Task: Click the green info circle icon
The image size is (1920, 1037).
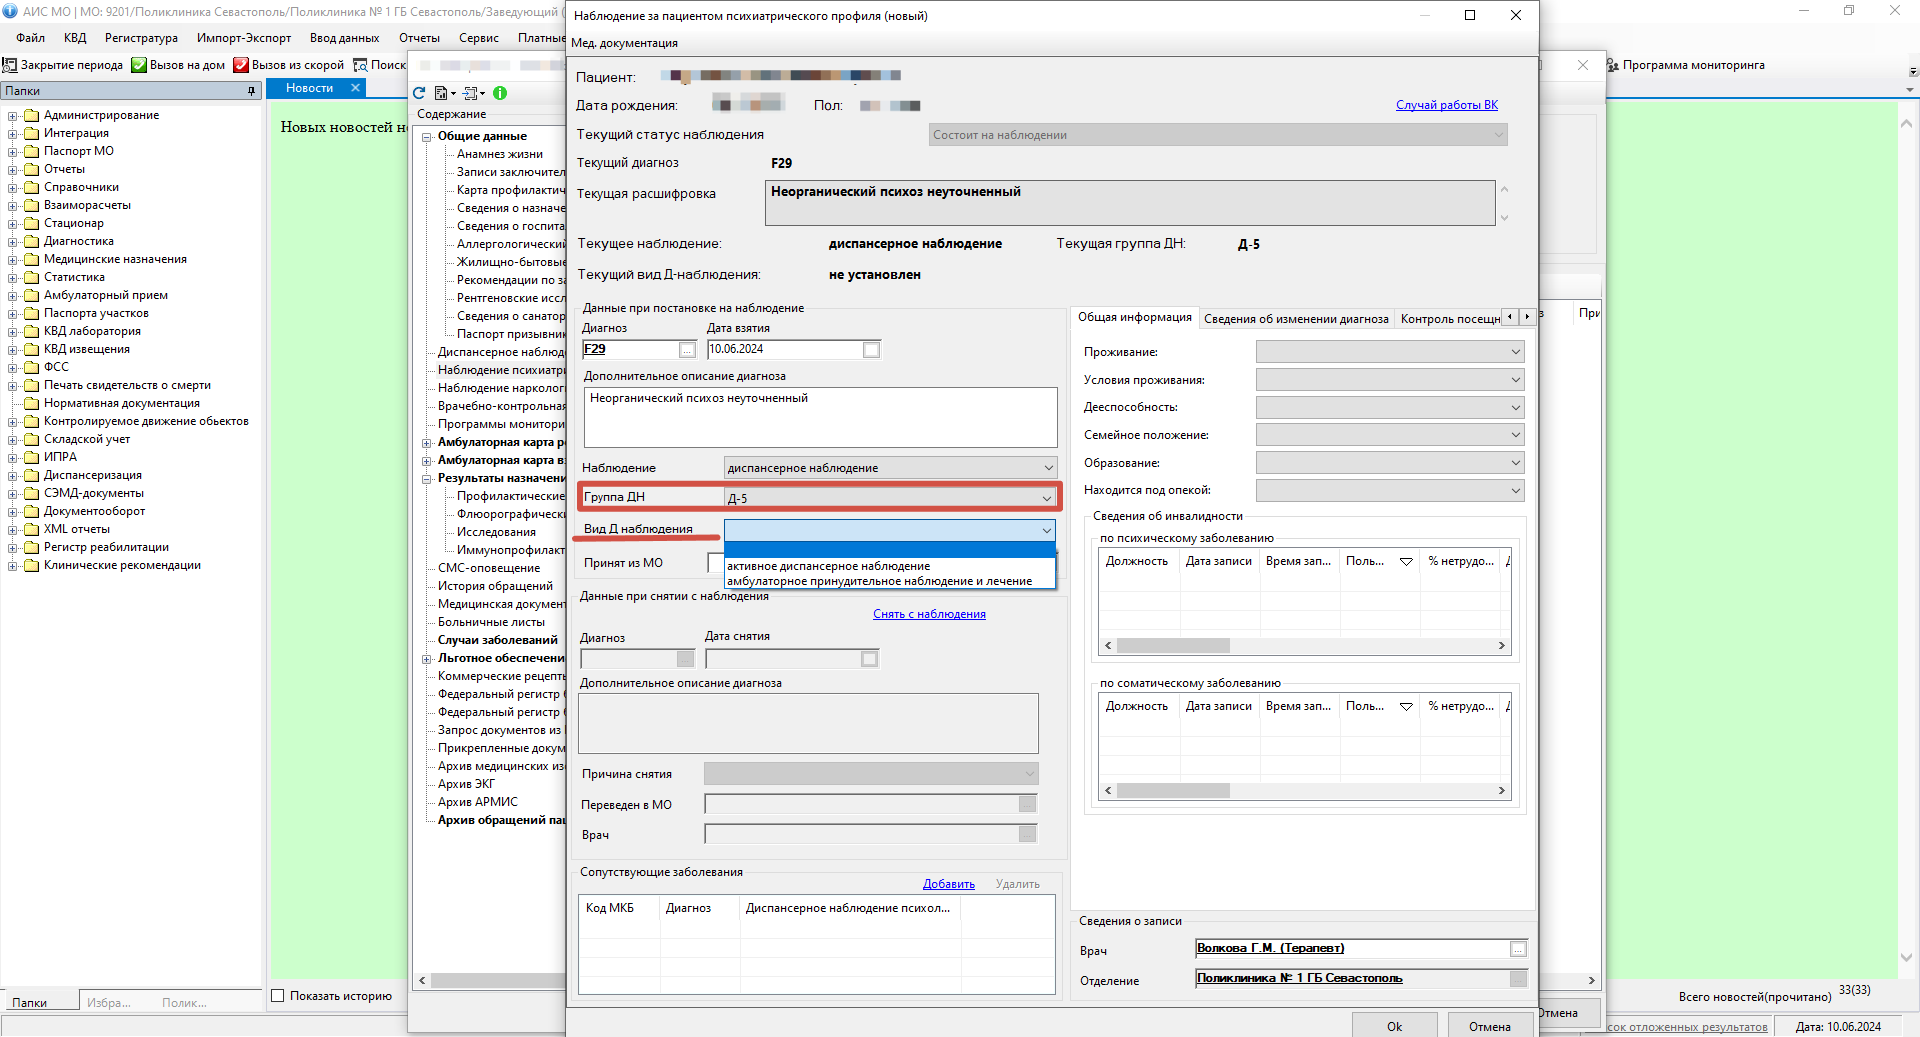Action: click(x=500, y=93)
